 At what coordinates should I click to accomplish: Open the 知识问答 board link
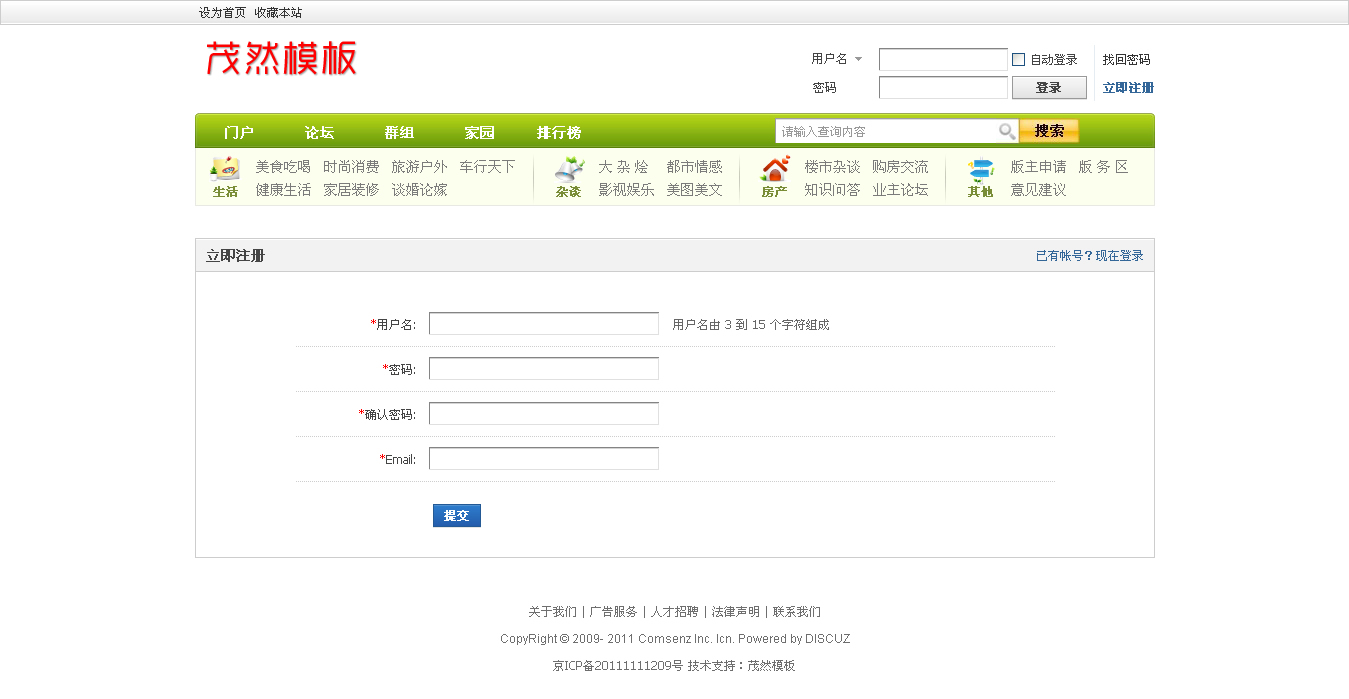coord(832,190)
